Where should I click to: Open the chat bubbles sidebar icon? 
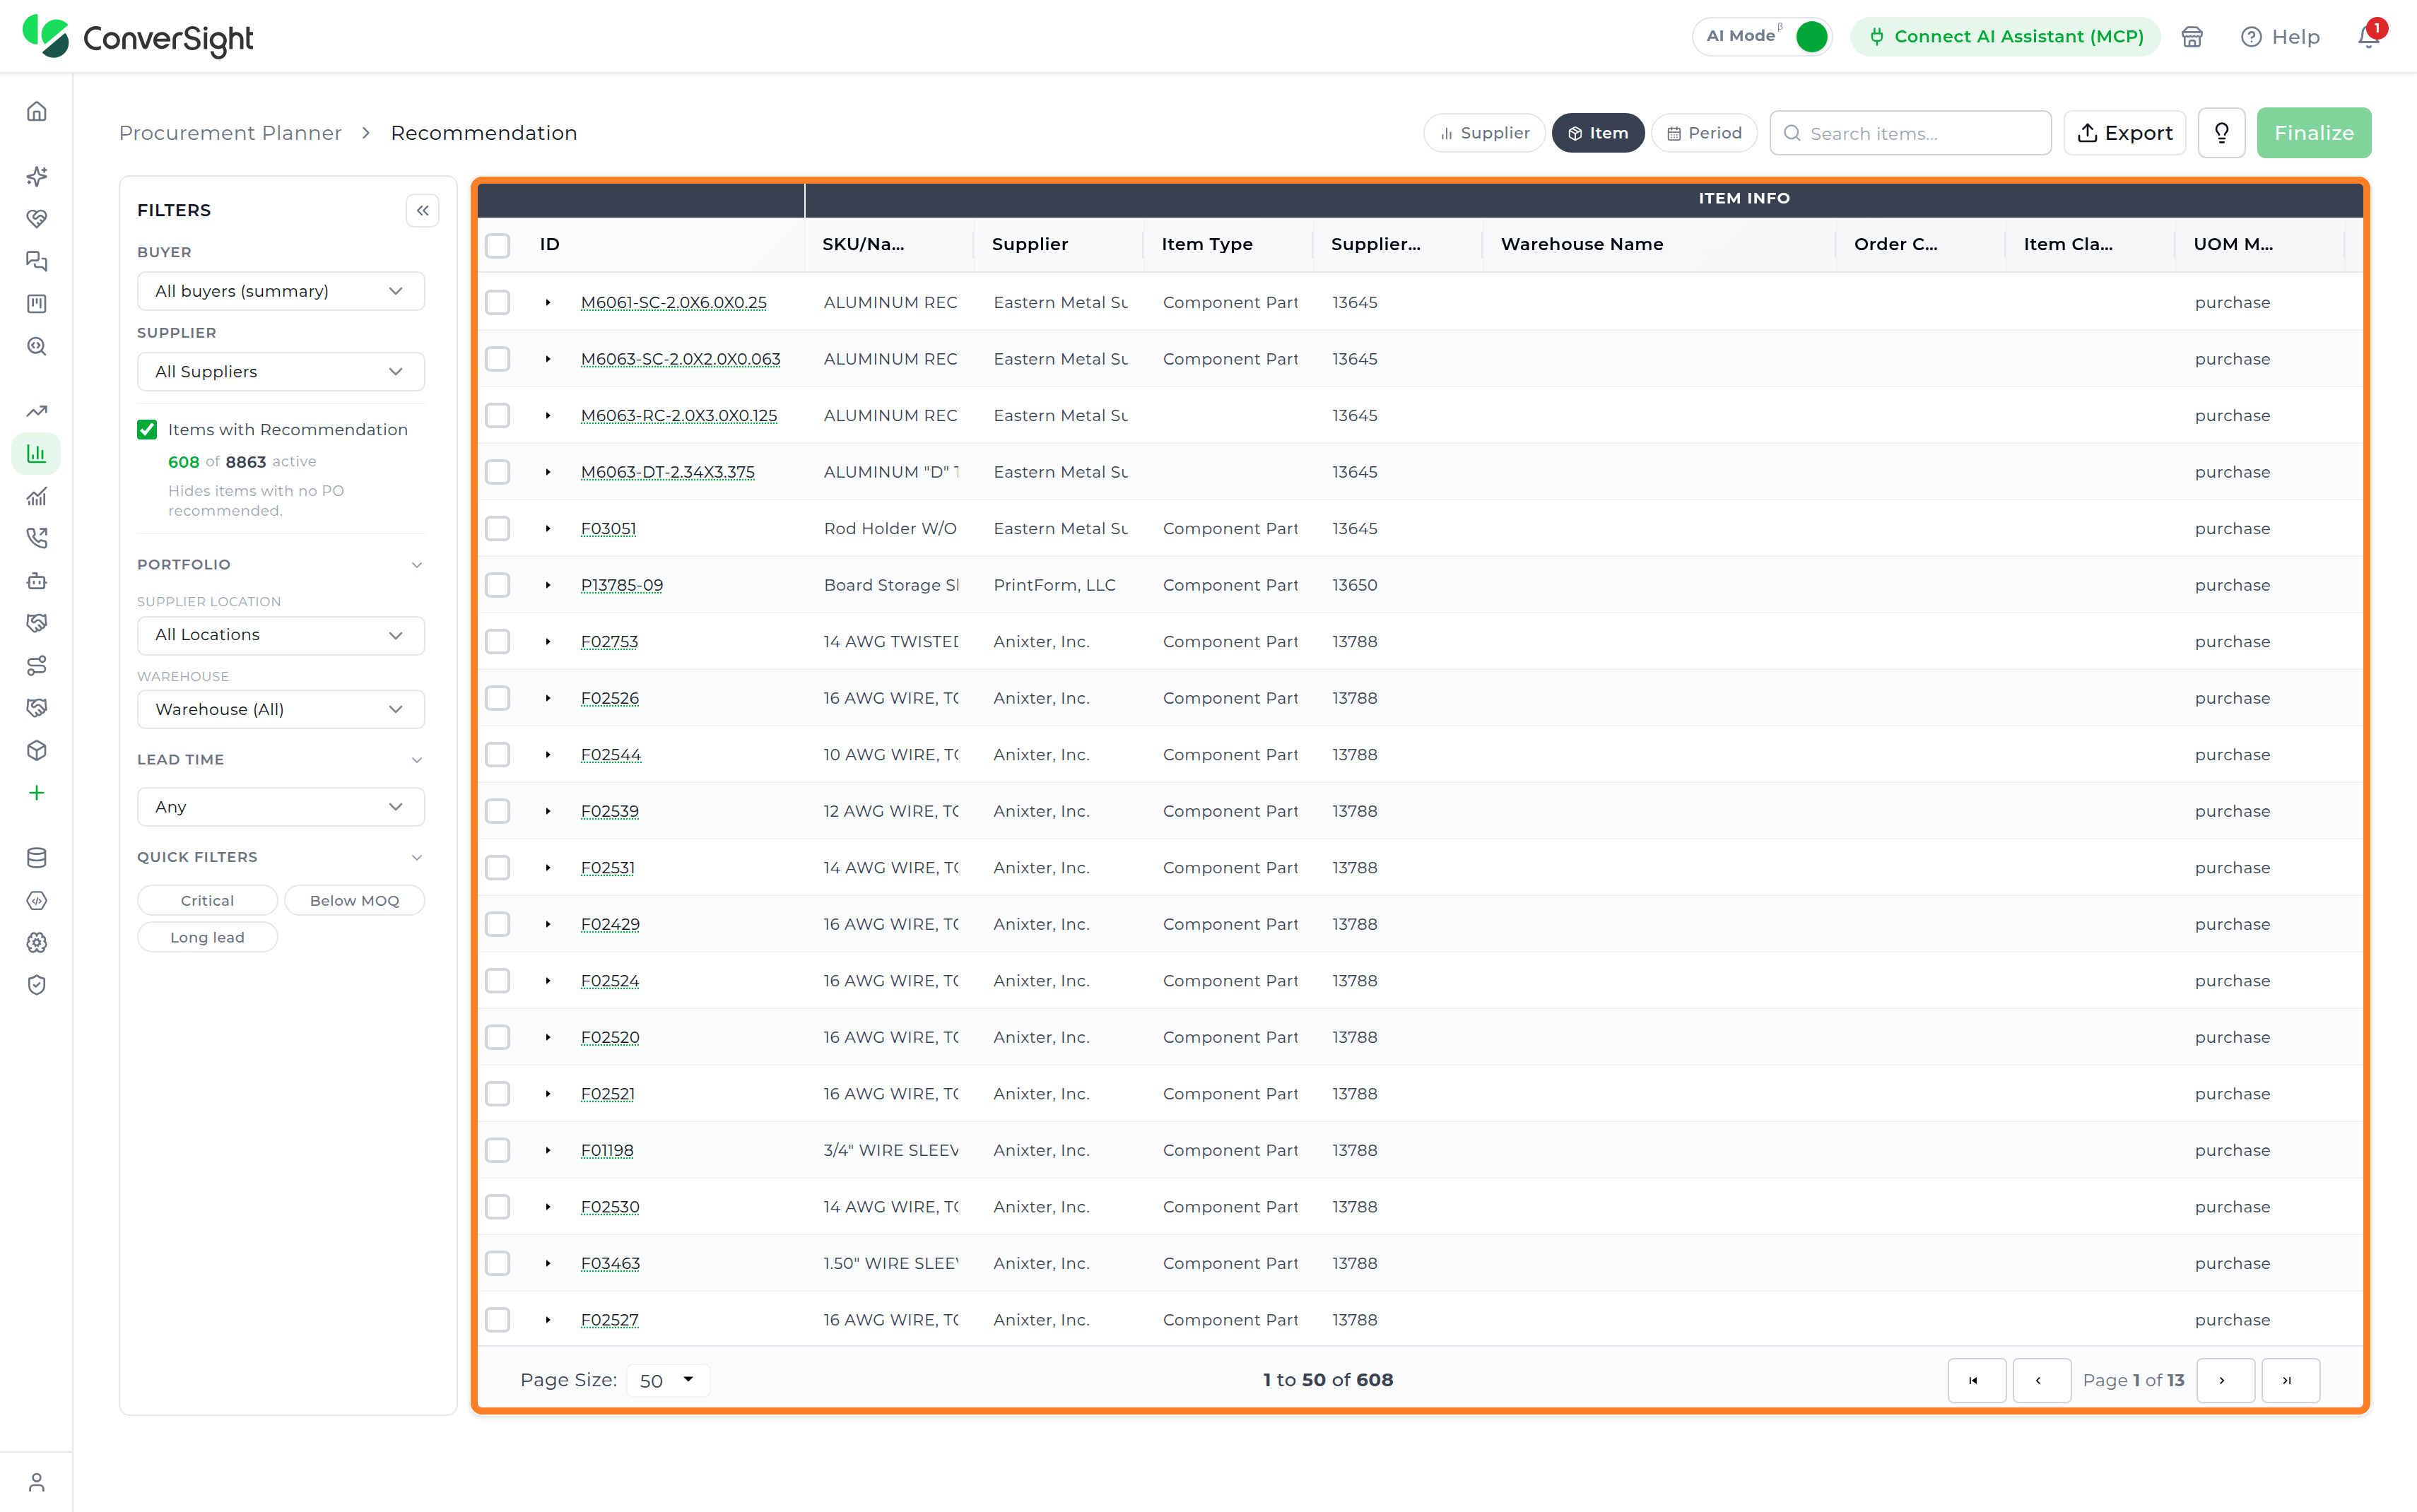[37, 261]
